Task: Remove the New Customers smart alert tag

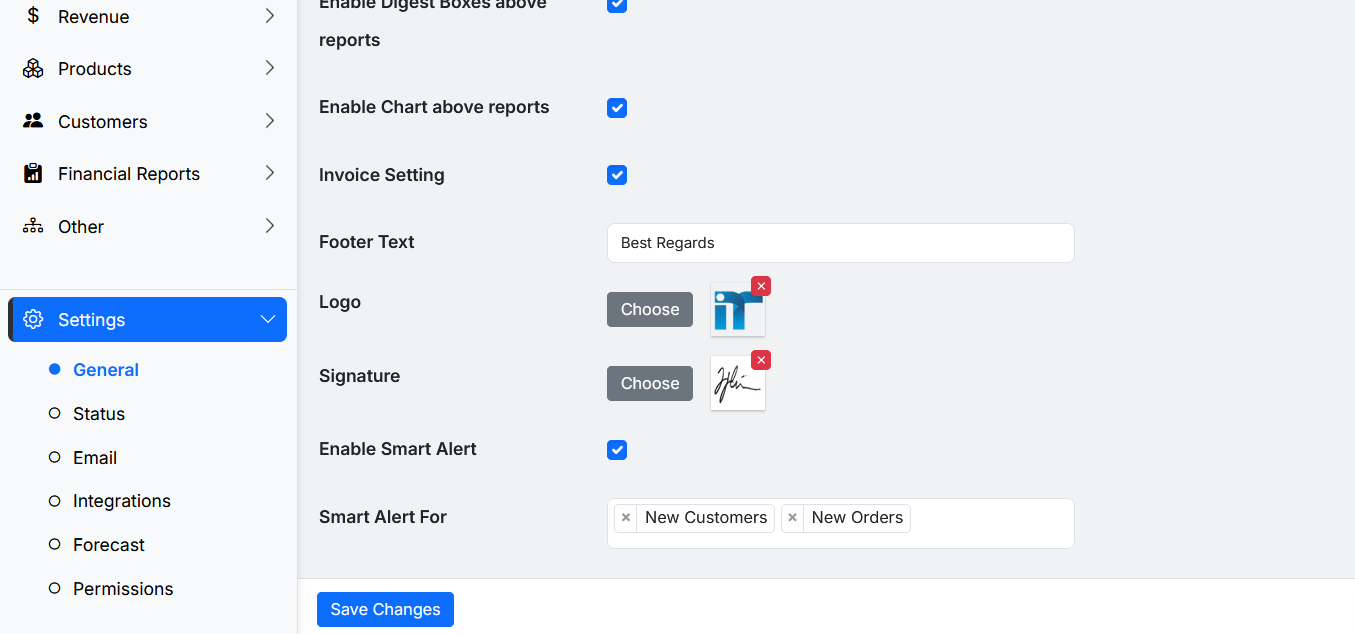Action: [x=626, y=517]
